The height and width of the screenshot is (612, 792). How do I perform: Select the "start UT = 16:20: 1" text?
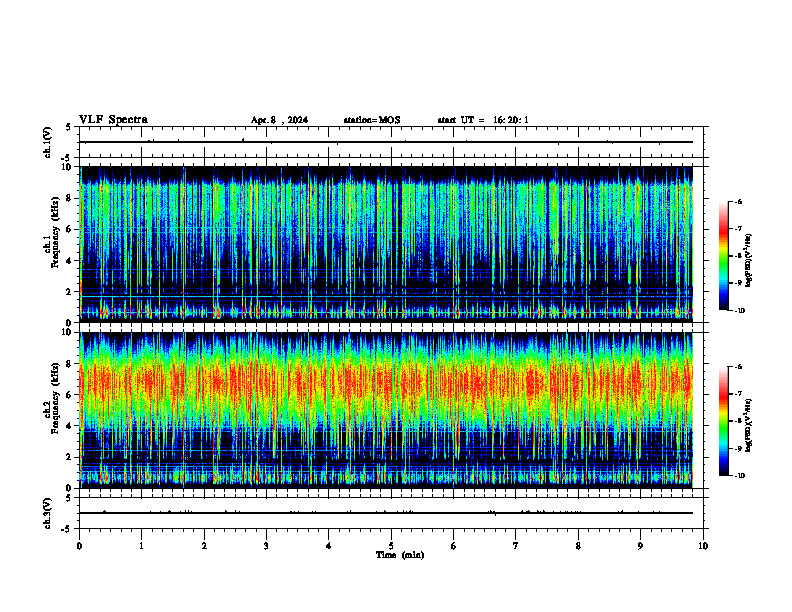[x=483, y=120]
